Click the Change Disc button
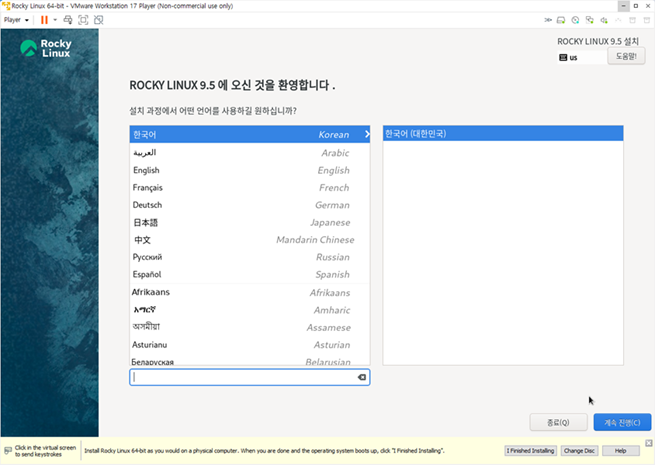This screenshot has width=655, height=465. click(579, 451)
